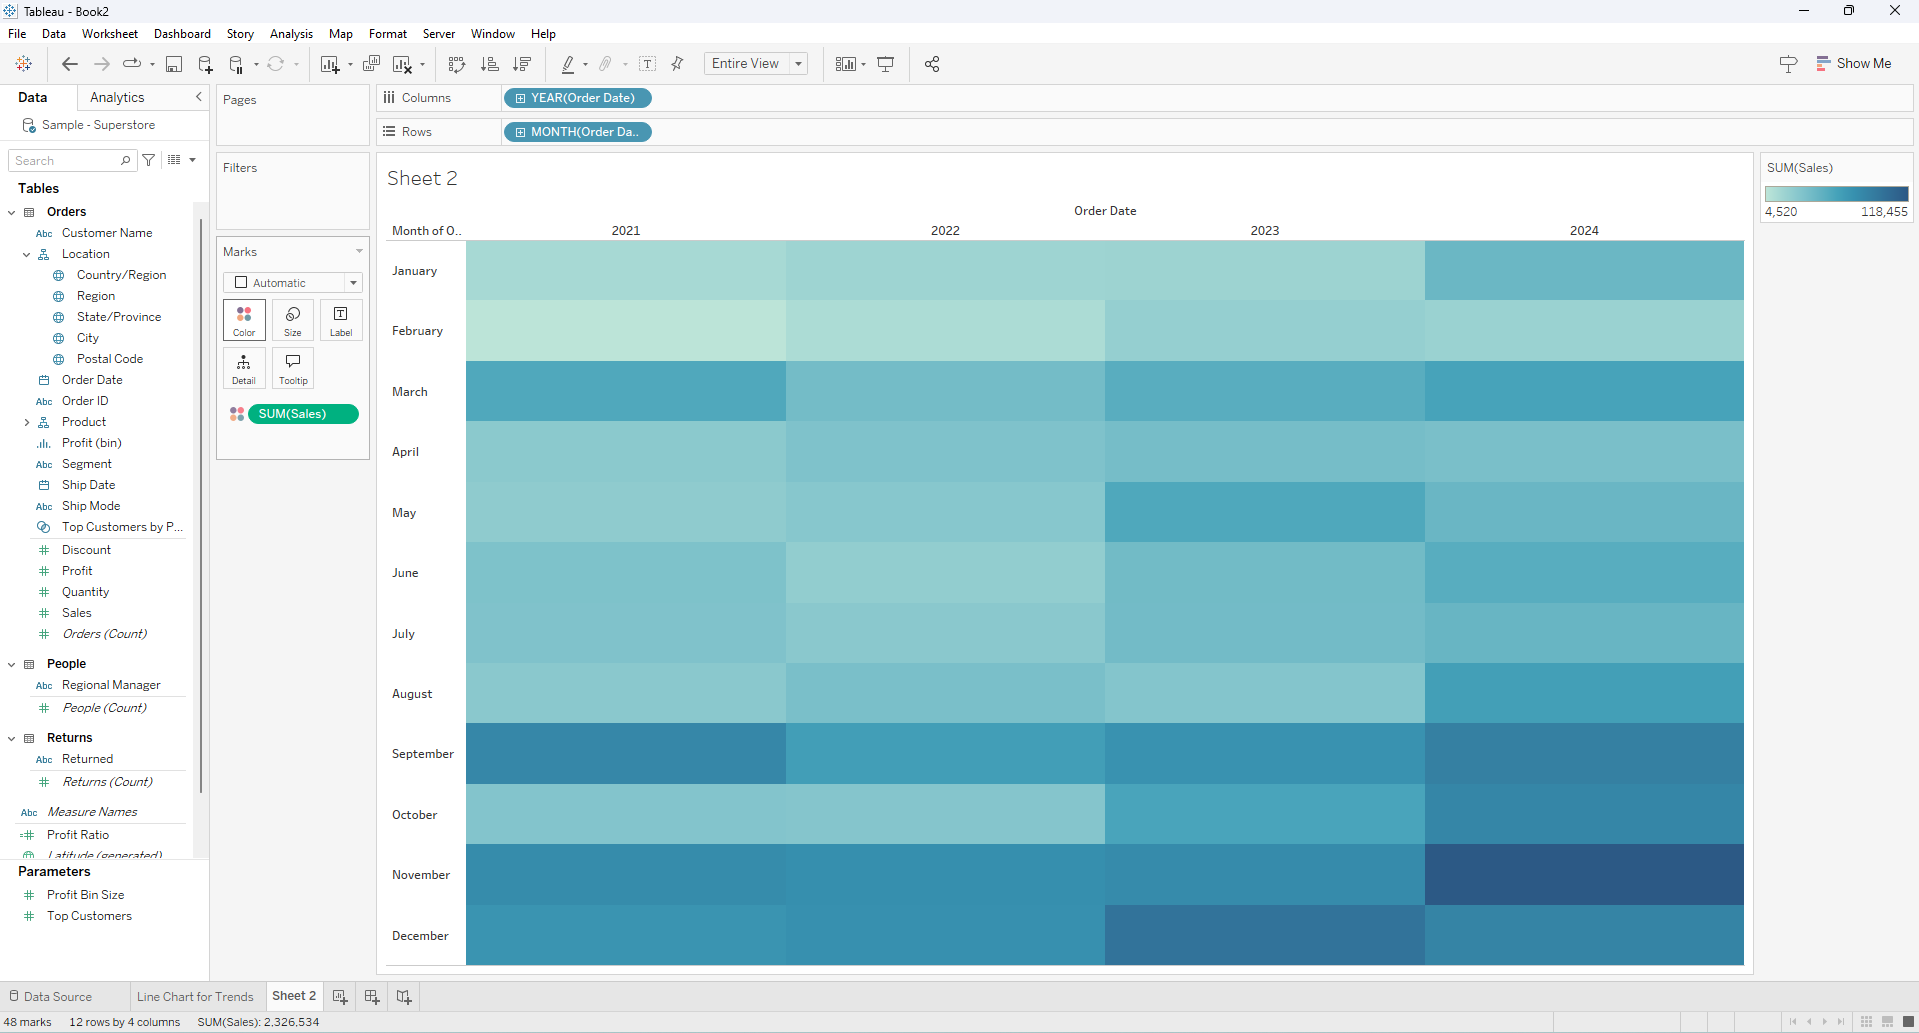Open the Analysis menu

pyautogui.click(x=291, y=34)
